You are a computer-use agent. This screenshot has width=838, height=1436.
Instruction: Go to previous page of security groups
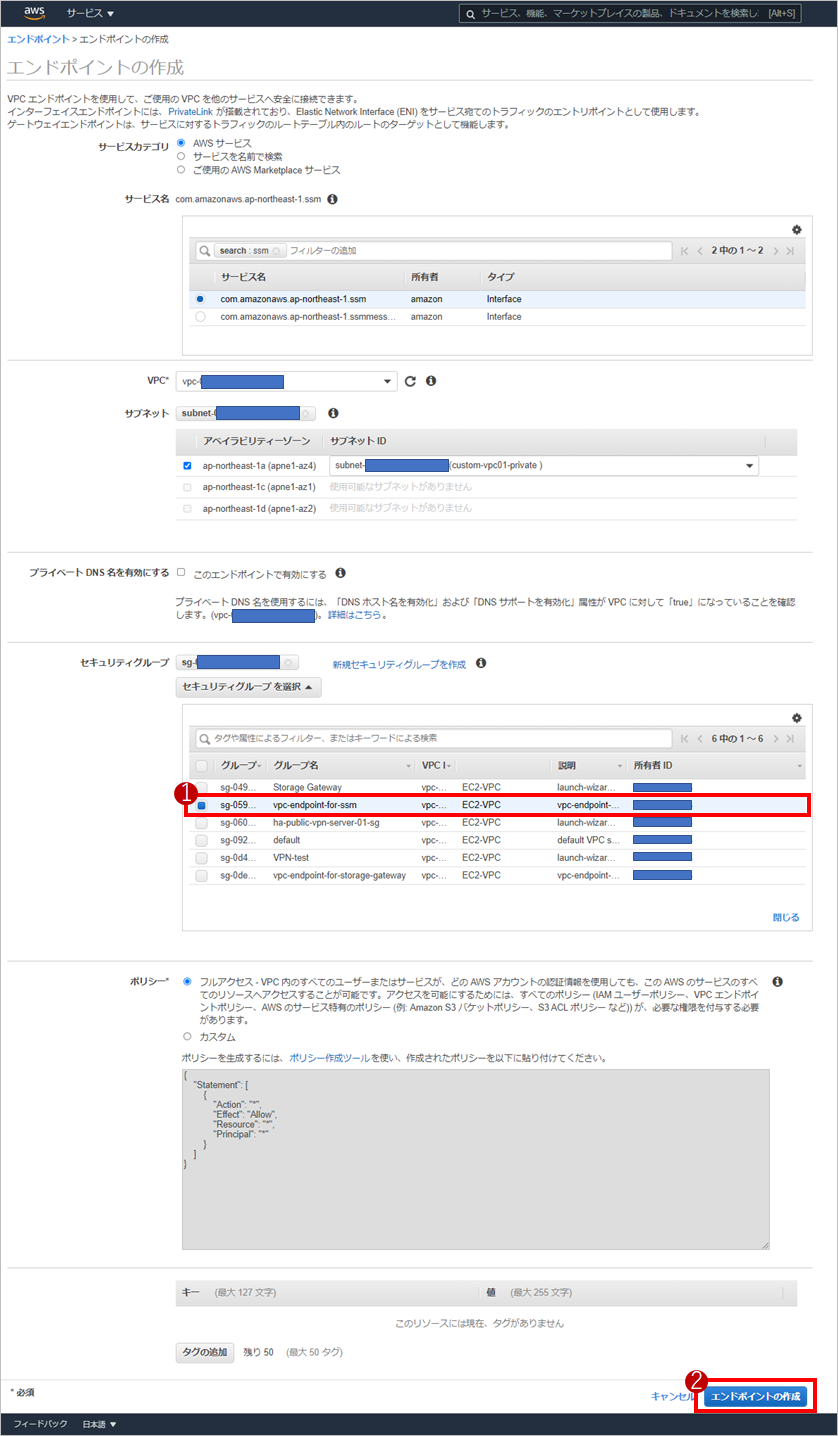point(700,739)
